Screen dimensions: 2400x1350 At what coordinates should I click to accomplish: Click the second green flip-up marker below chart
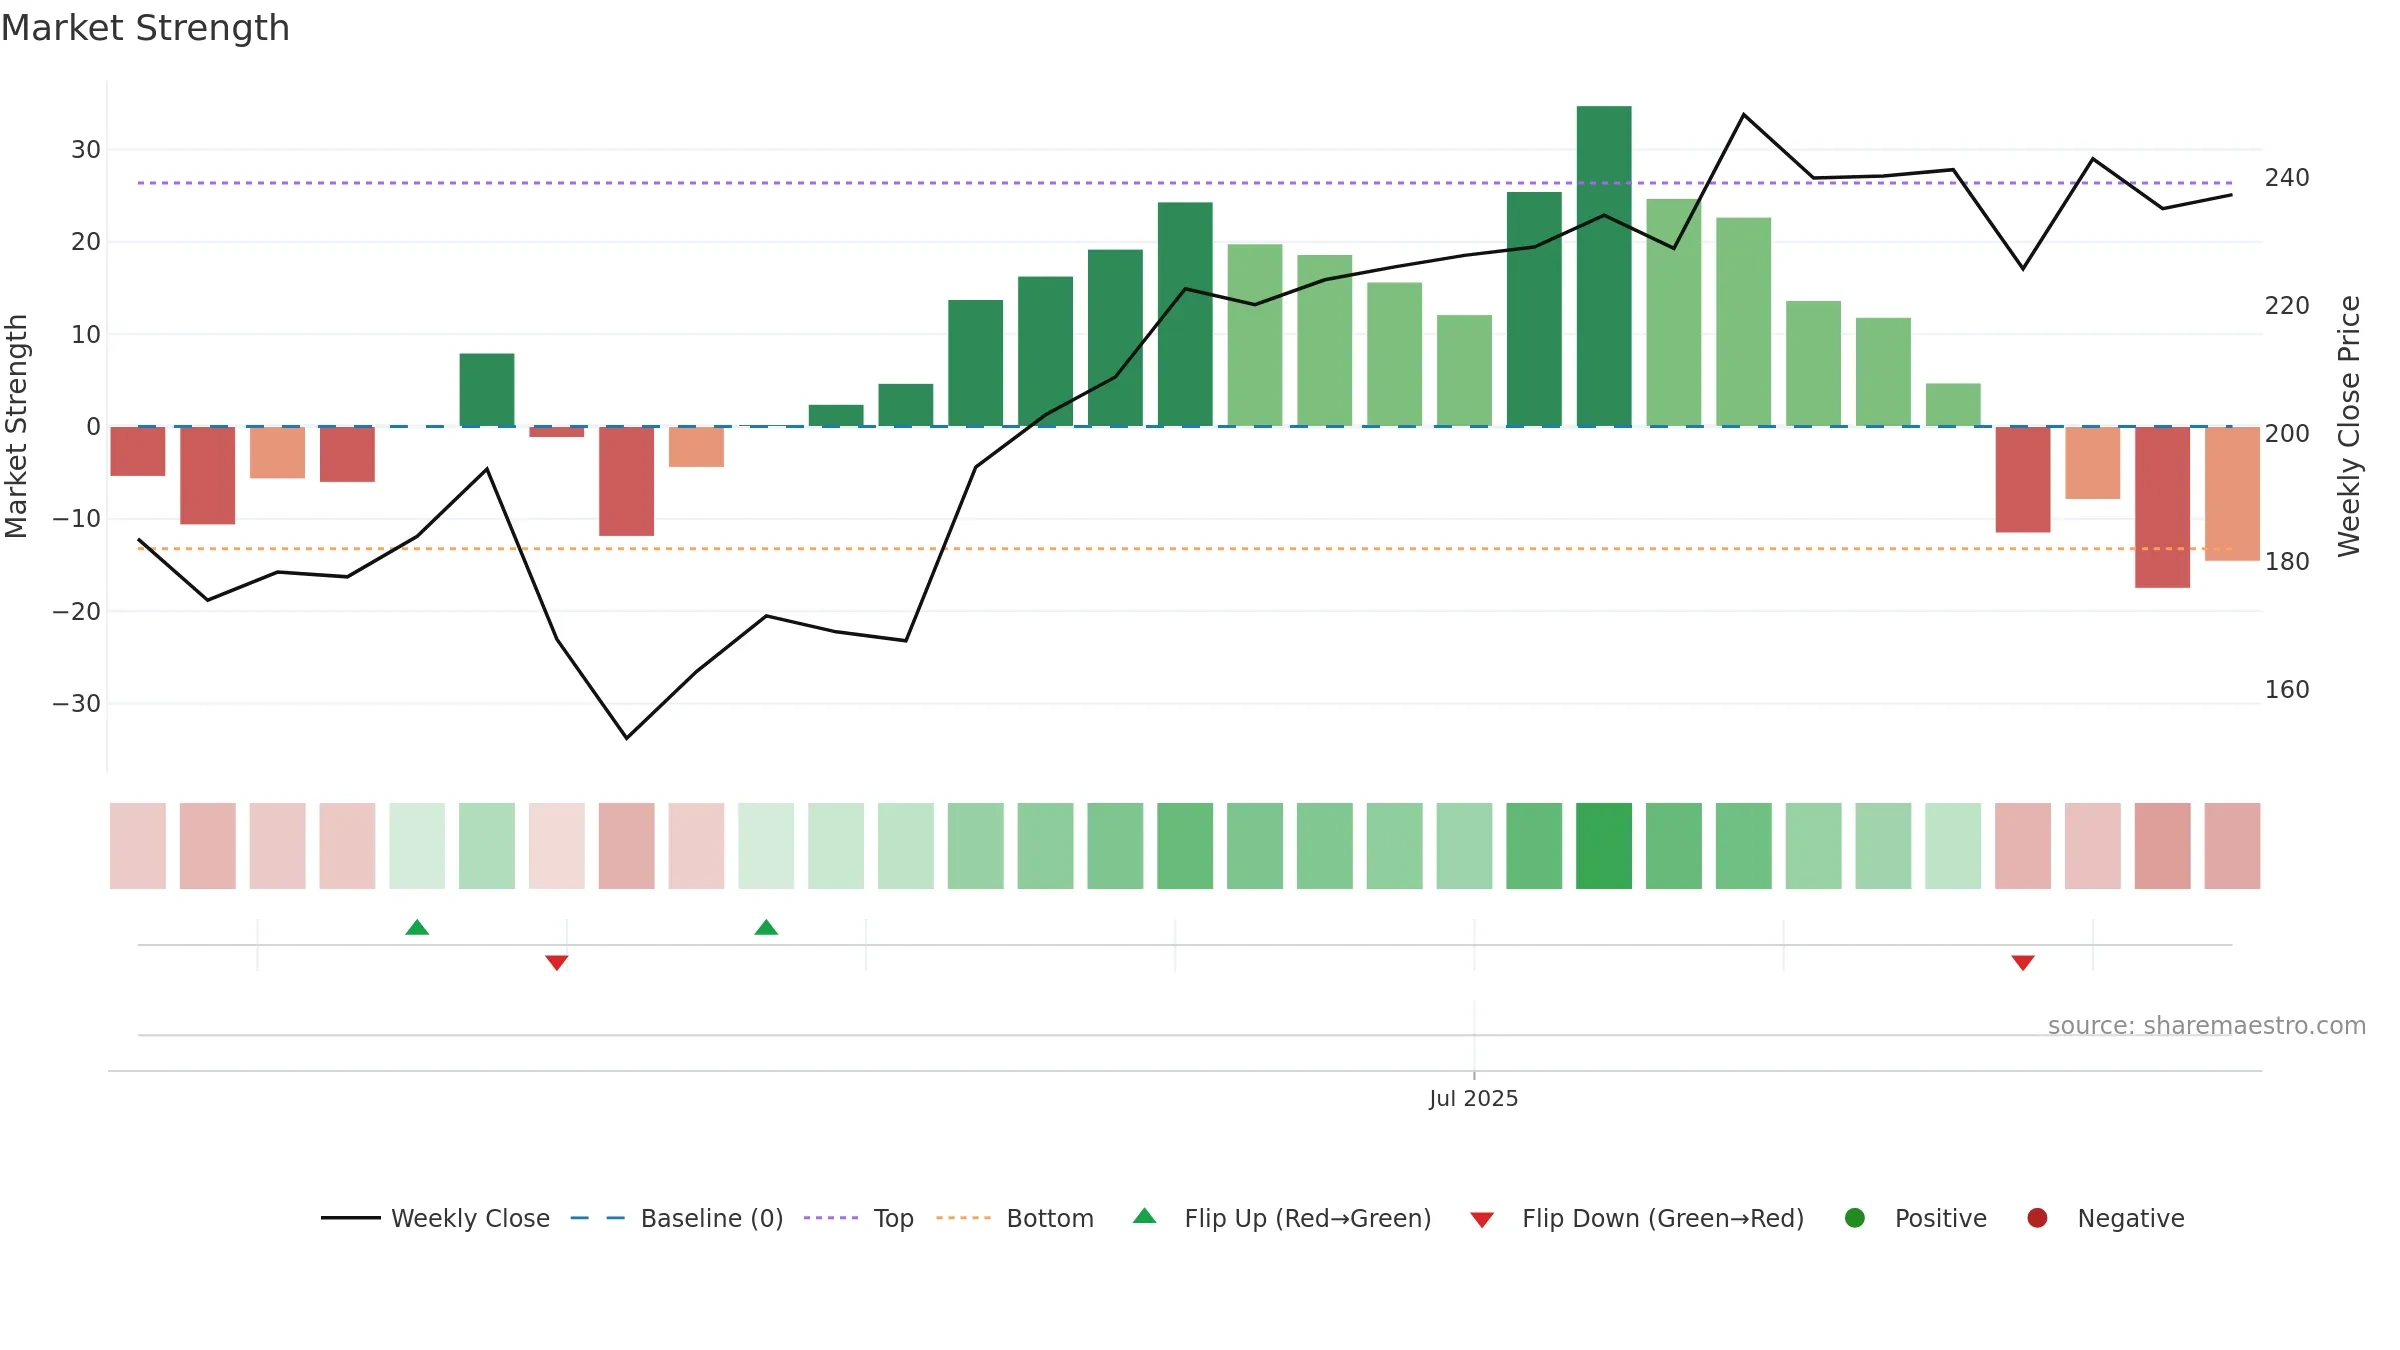tap(766, 927)
